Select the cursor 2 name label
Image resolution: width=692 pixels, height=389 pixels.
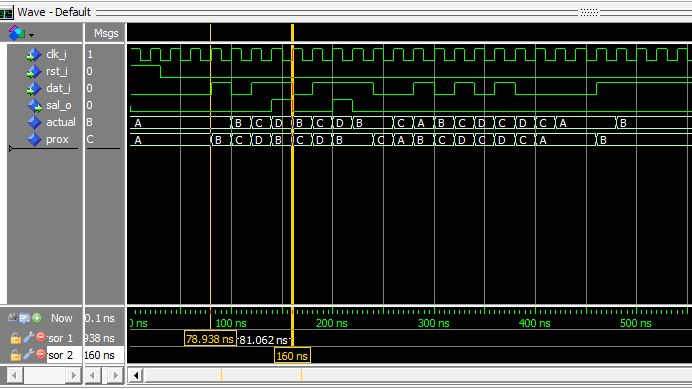(60, 355)
